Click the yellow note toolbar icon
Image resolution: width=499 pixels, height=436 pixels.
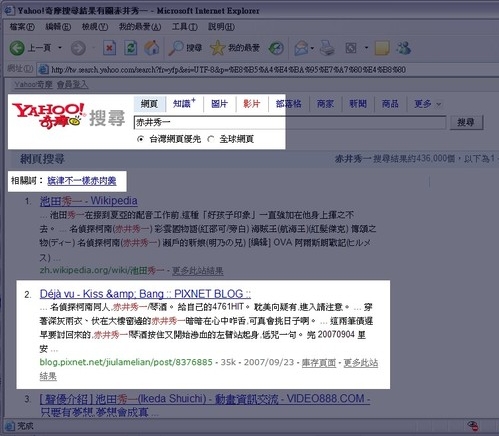click(x=382, y=48)
